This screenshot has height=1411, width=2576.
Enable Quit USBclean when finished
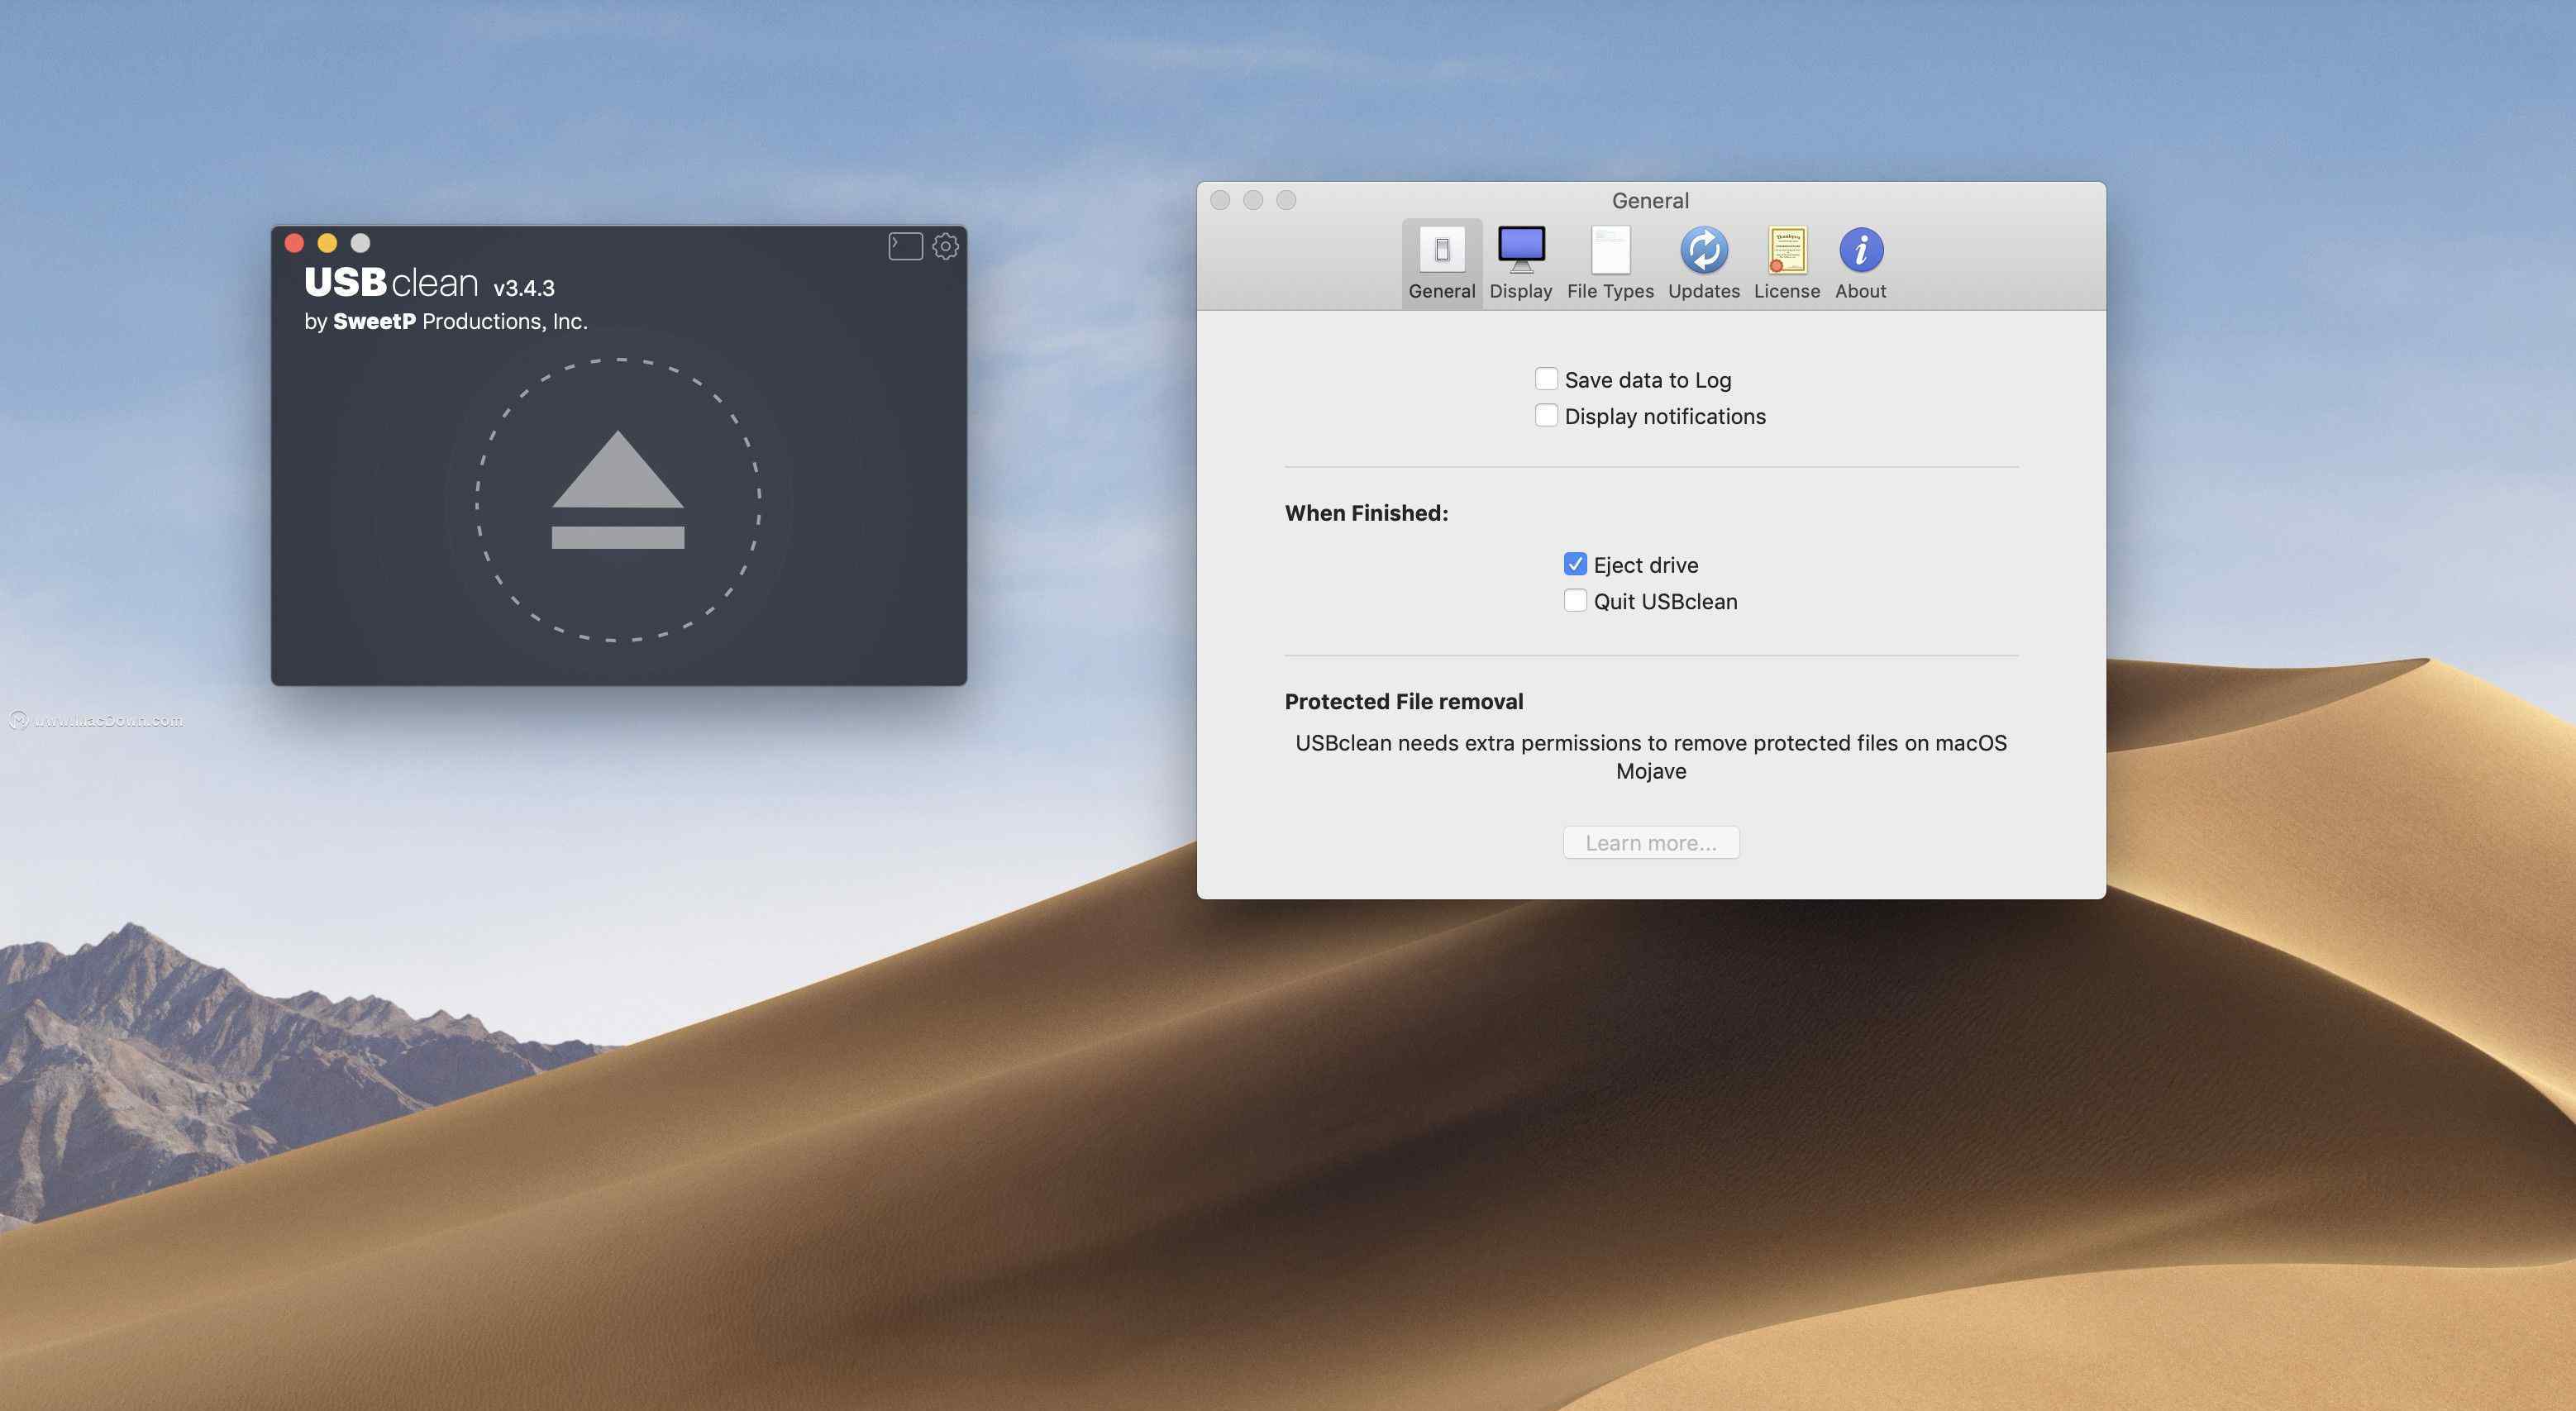(1575, 600)
